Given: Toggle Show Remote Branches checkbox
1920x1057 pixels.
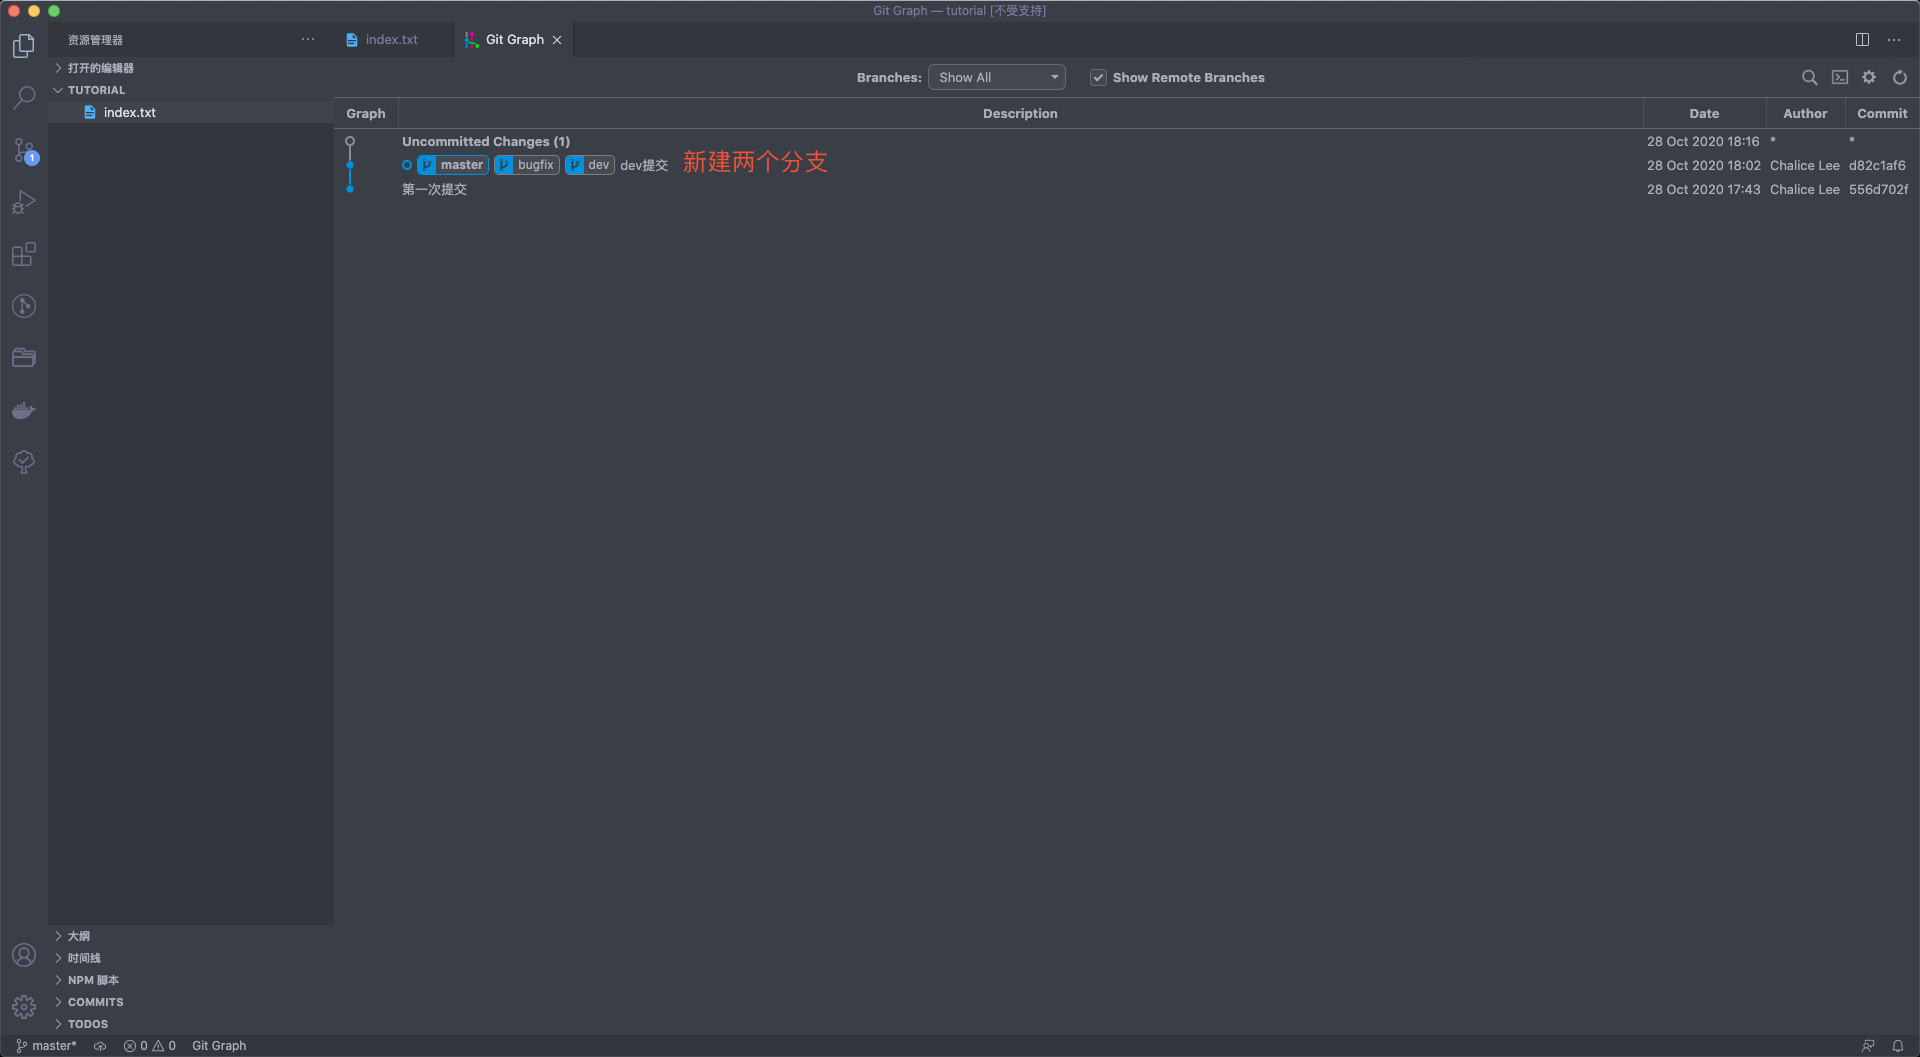Looking at the screenshot, I should (x=1098, y=78).
